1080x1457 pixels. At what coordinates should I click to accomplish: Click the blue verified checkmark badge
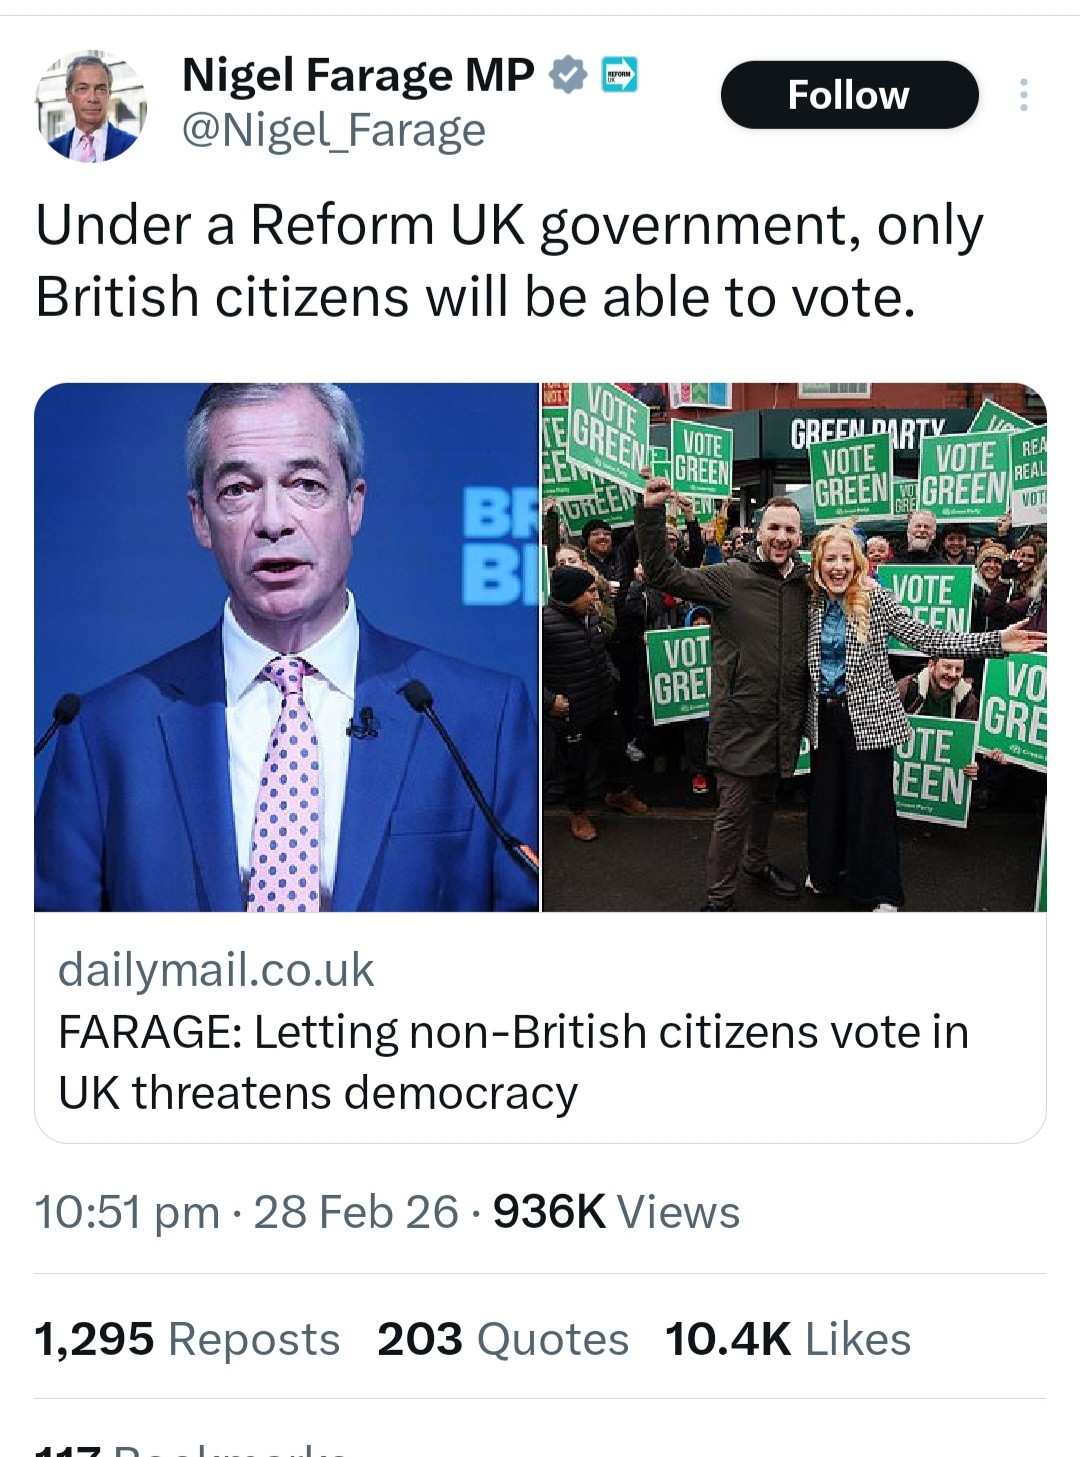(567, 75)
